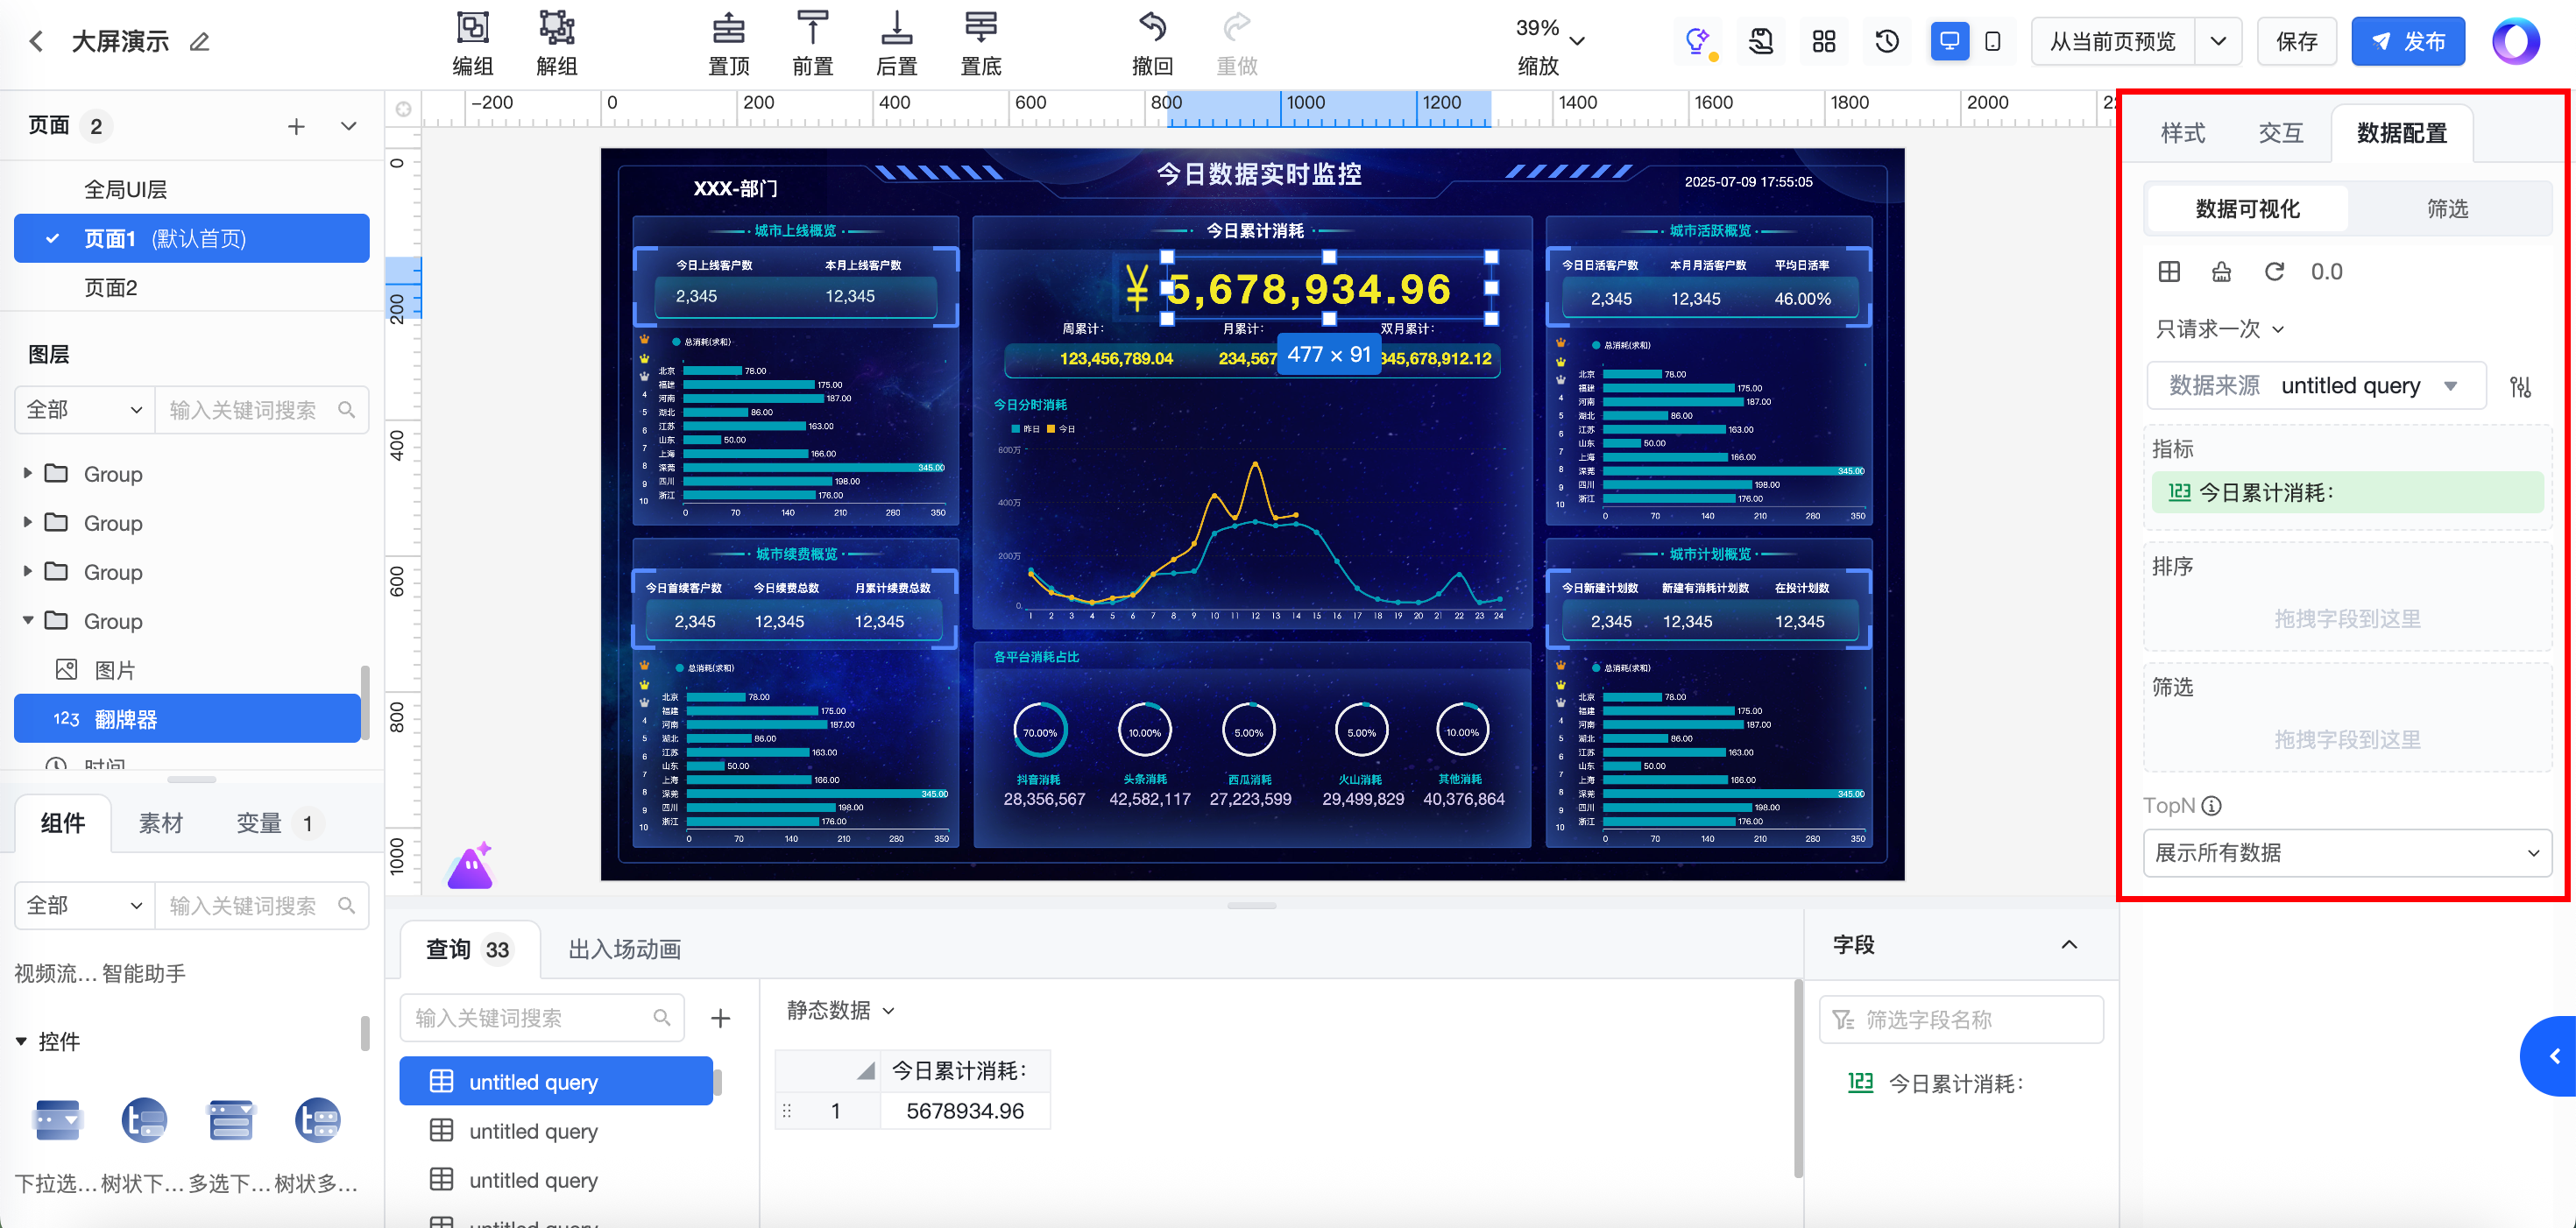Open the 出入场动画 tab

click(624, 949)
